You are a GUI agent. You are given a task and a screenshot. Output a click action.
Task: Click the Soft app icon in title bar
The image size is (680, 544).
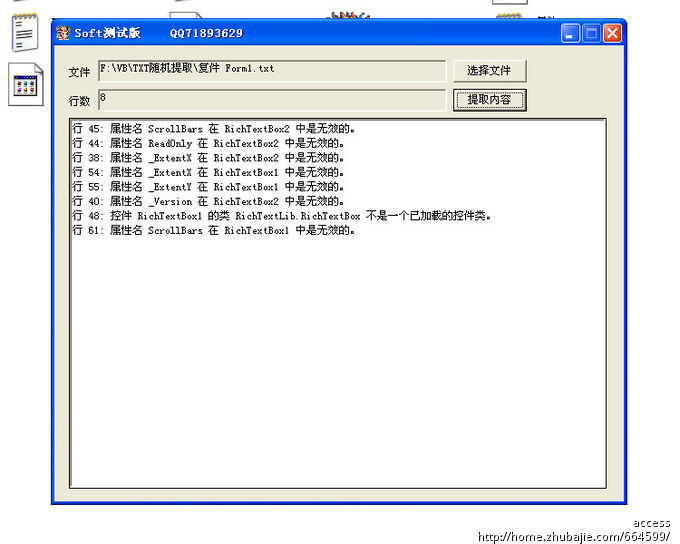63,33
